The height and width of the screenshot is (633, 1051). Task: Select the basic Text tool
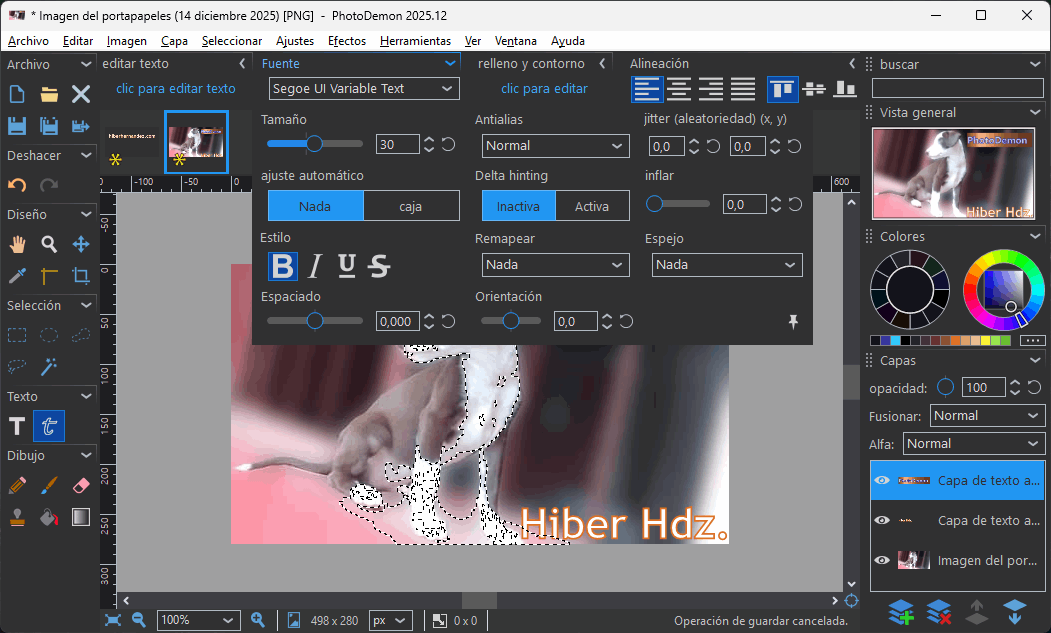17,426
